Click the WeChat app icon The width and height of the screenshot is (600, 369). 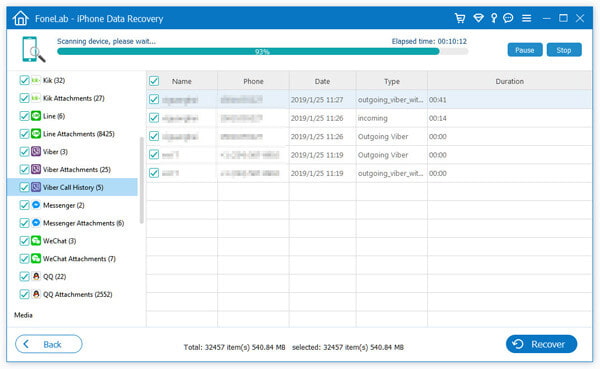(36, 241)
